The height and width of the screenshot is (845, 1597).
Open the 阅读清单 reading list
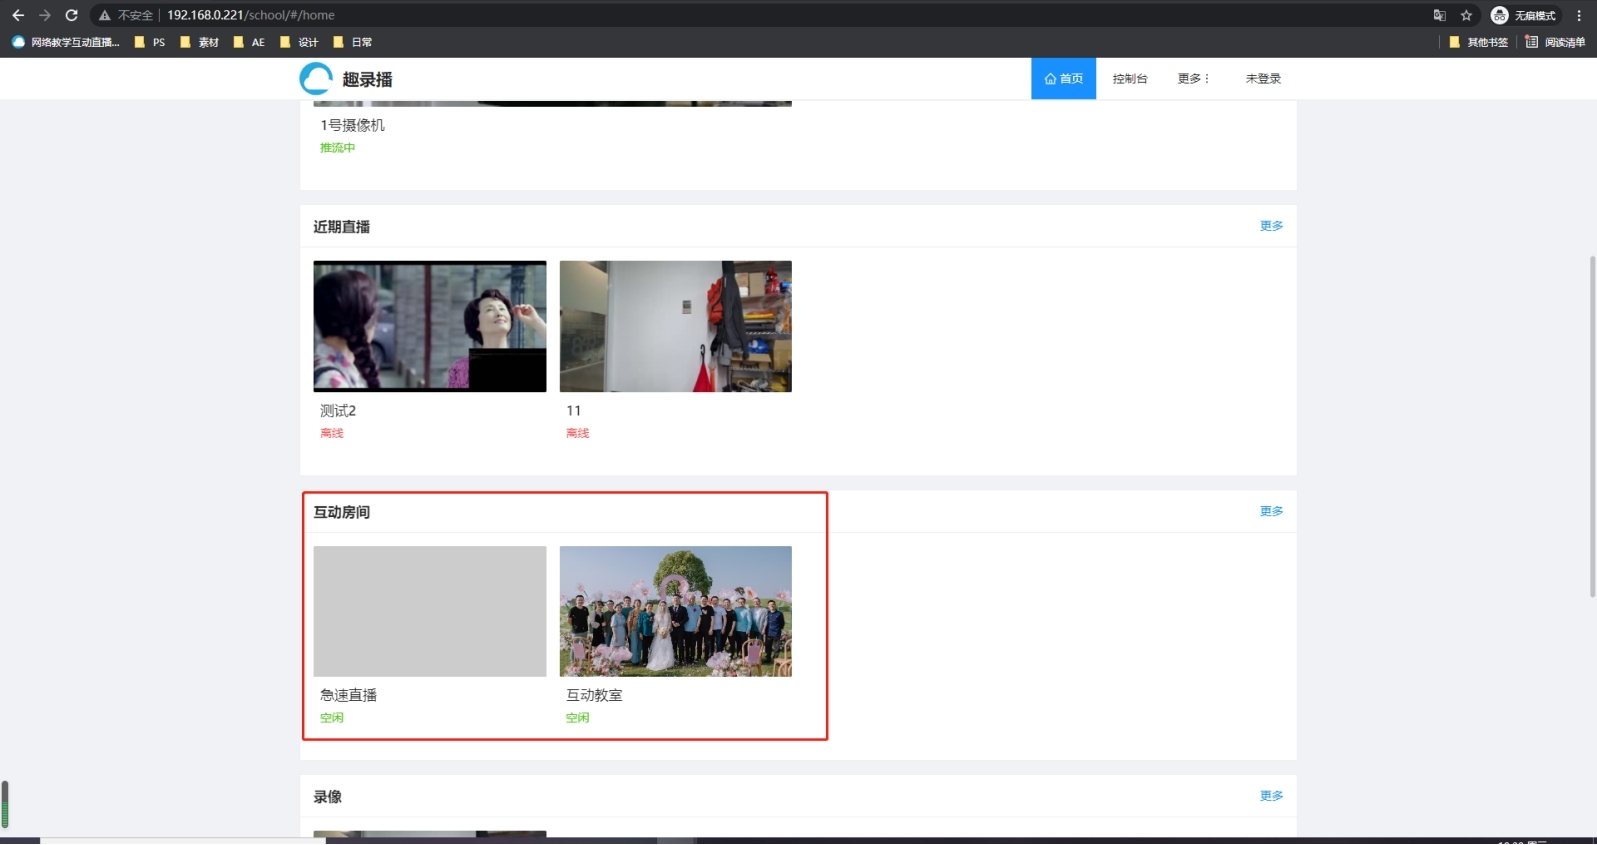click(1555, 42)
